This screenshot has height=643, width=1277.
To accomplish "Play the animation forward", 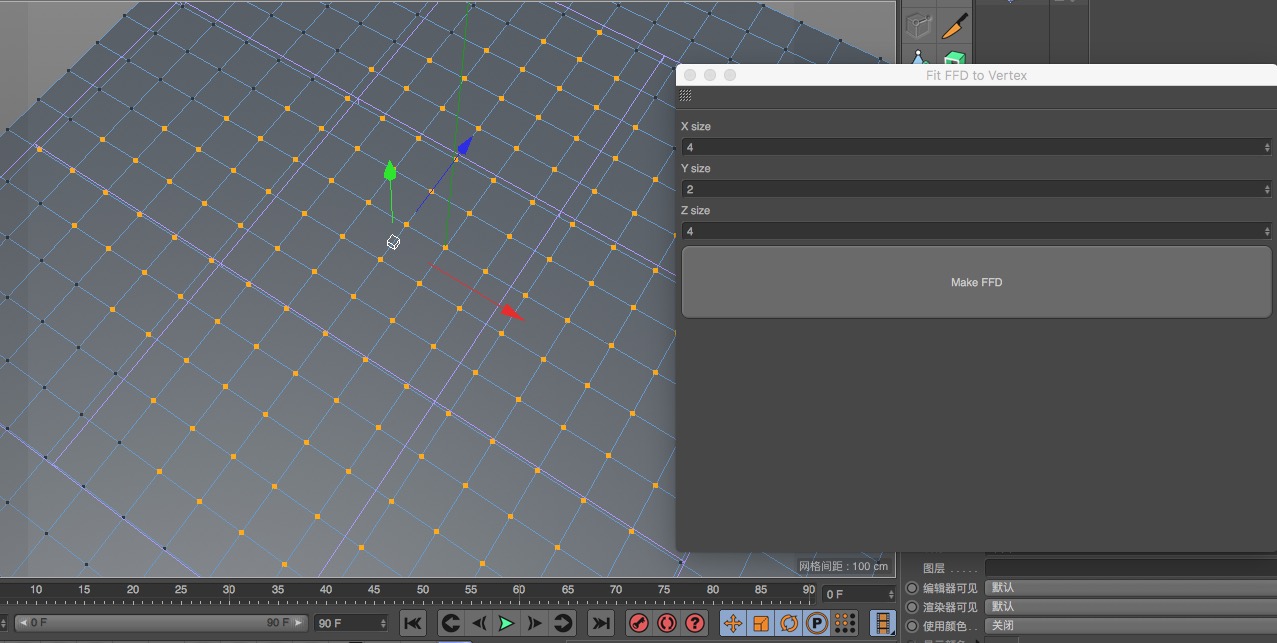I will tap(505, 622).
